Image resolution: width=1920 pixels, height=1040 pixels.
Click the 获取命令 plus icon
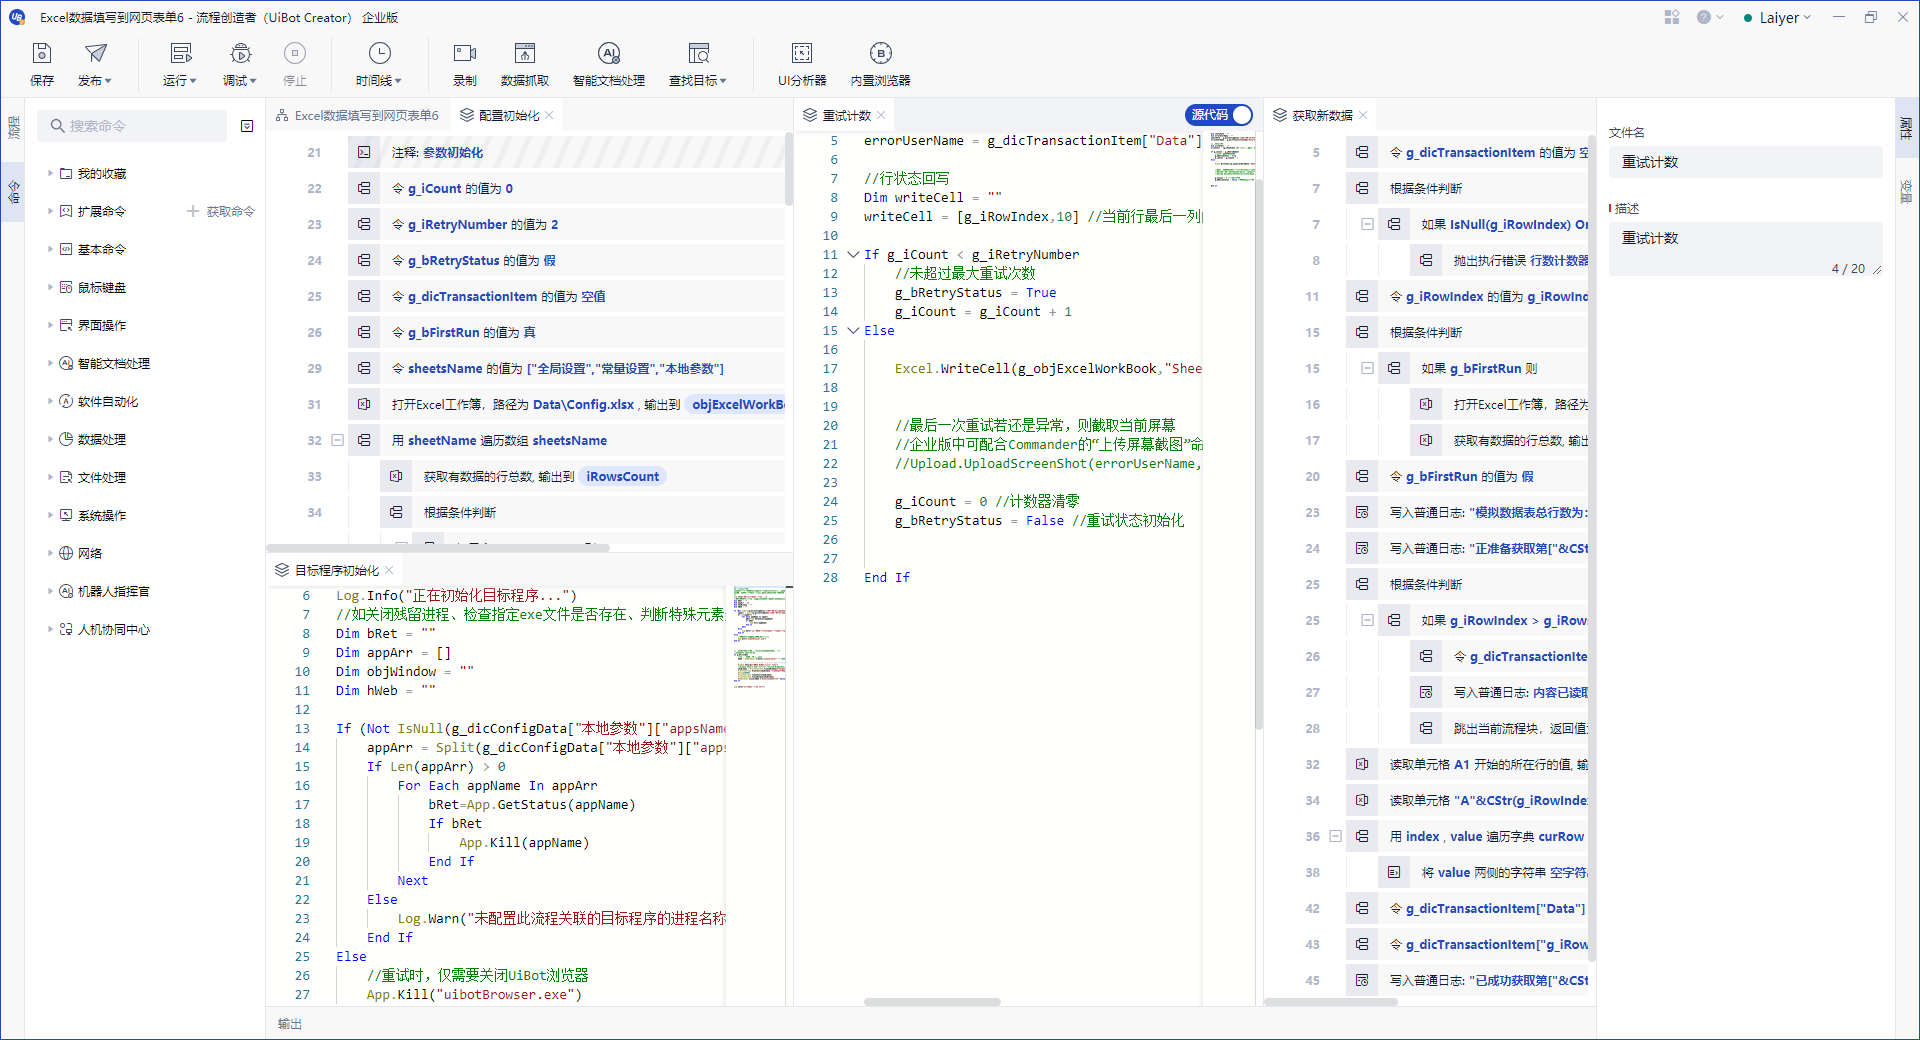point(193,211)
